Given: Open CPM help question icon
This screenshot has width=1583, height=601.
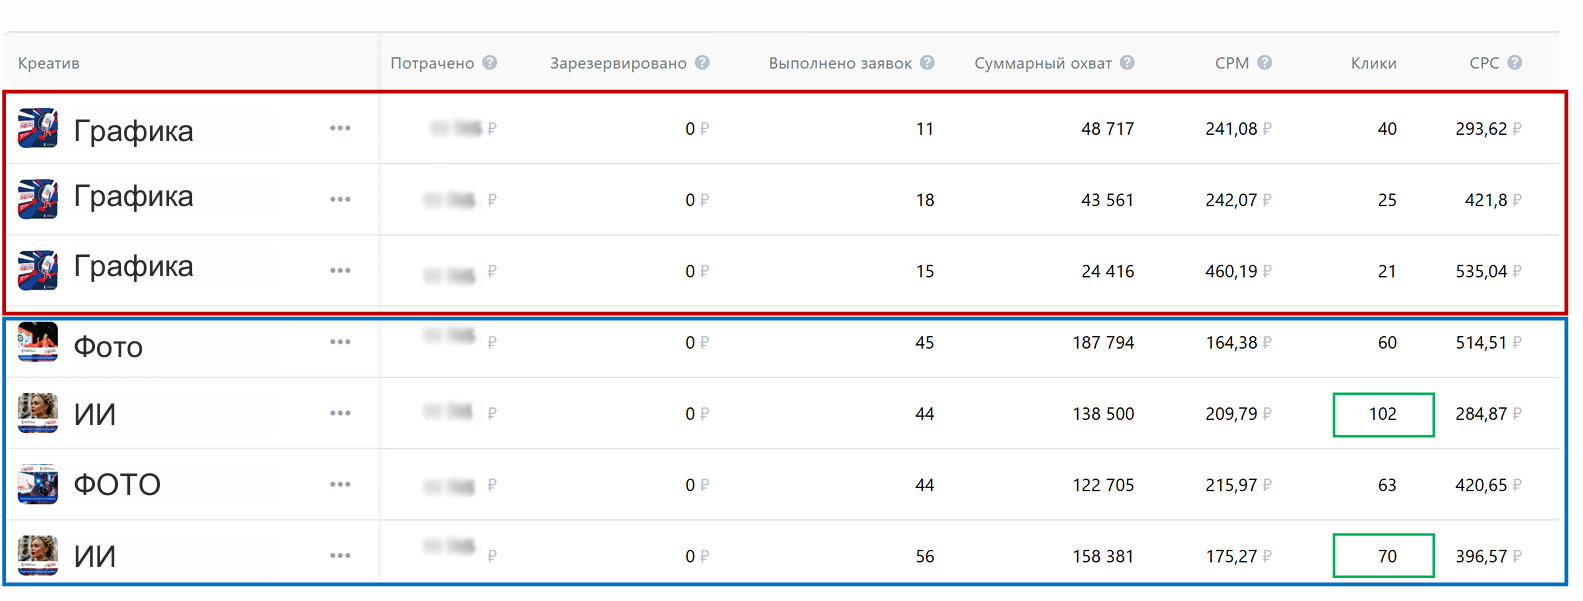Looking at the screenshot, I should coord(1265,62).
